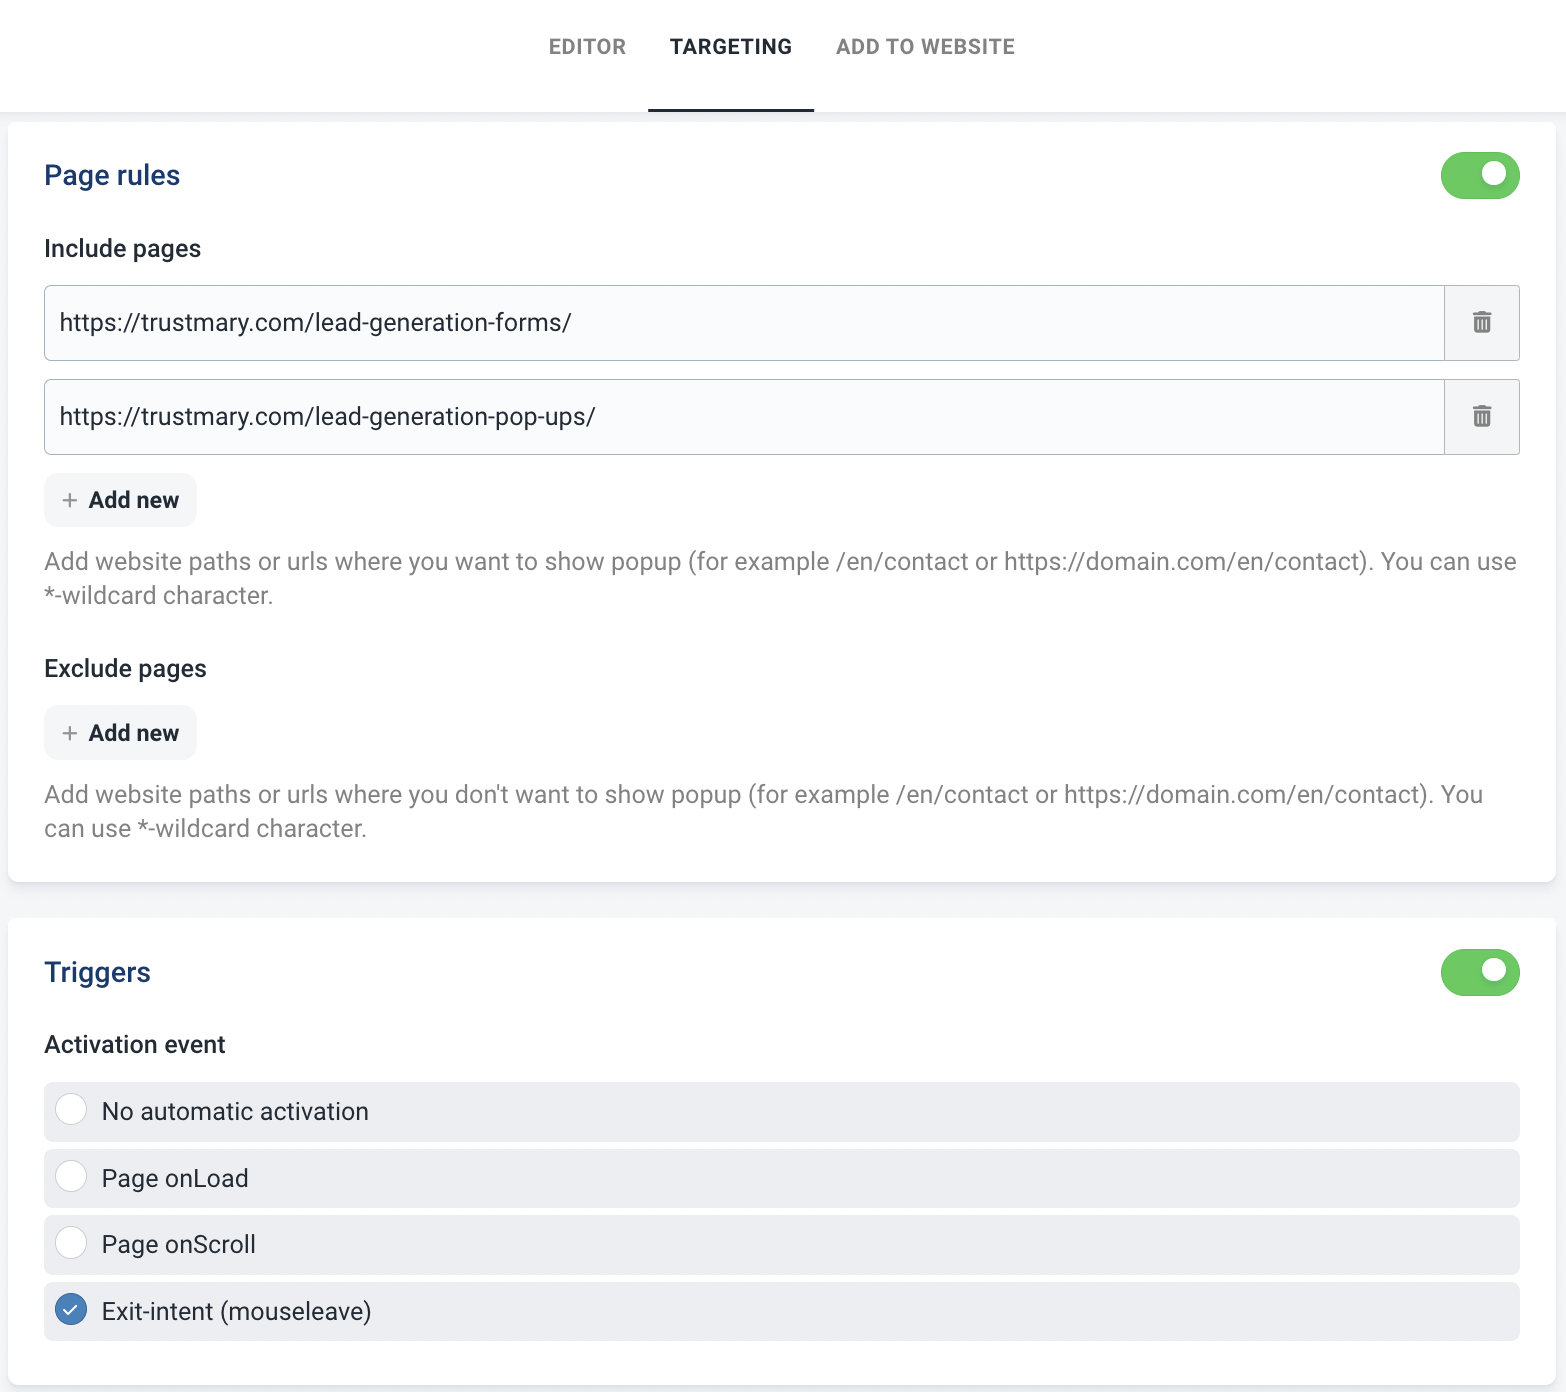1566x1392 pixels.
Task: Click the Page onScroll option row
Action: tap(780, 1245)
